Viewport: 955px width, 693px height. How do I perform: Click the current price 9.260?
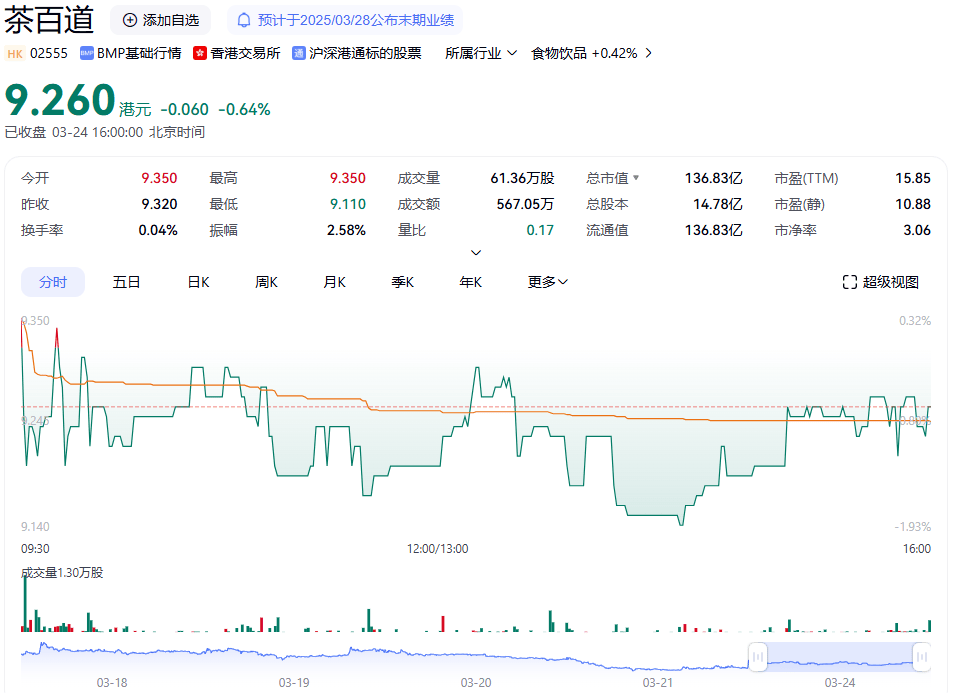(60, 100)
